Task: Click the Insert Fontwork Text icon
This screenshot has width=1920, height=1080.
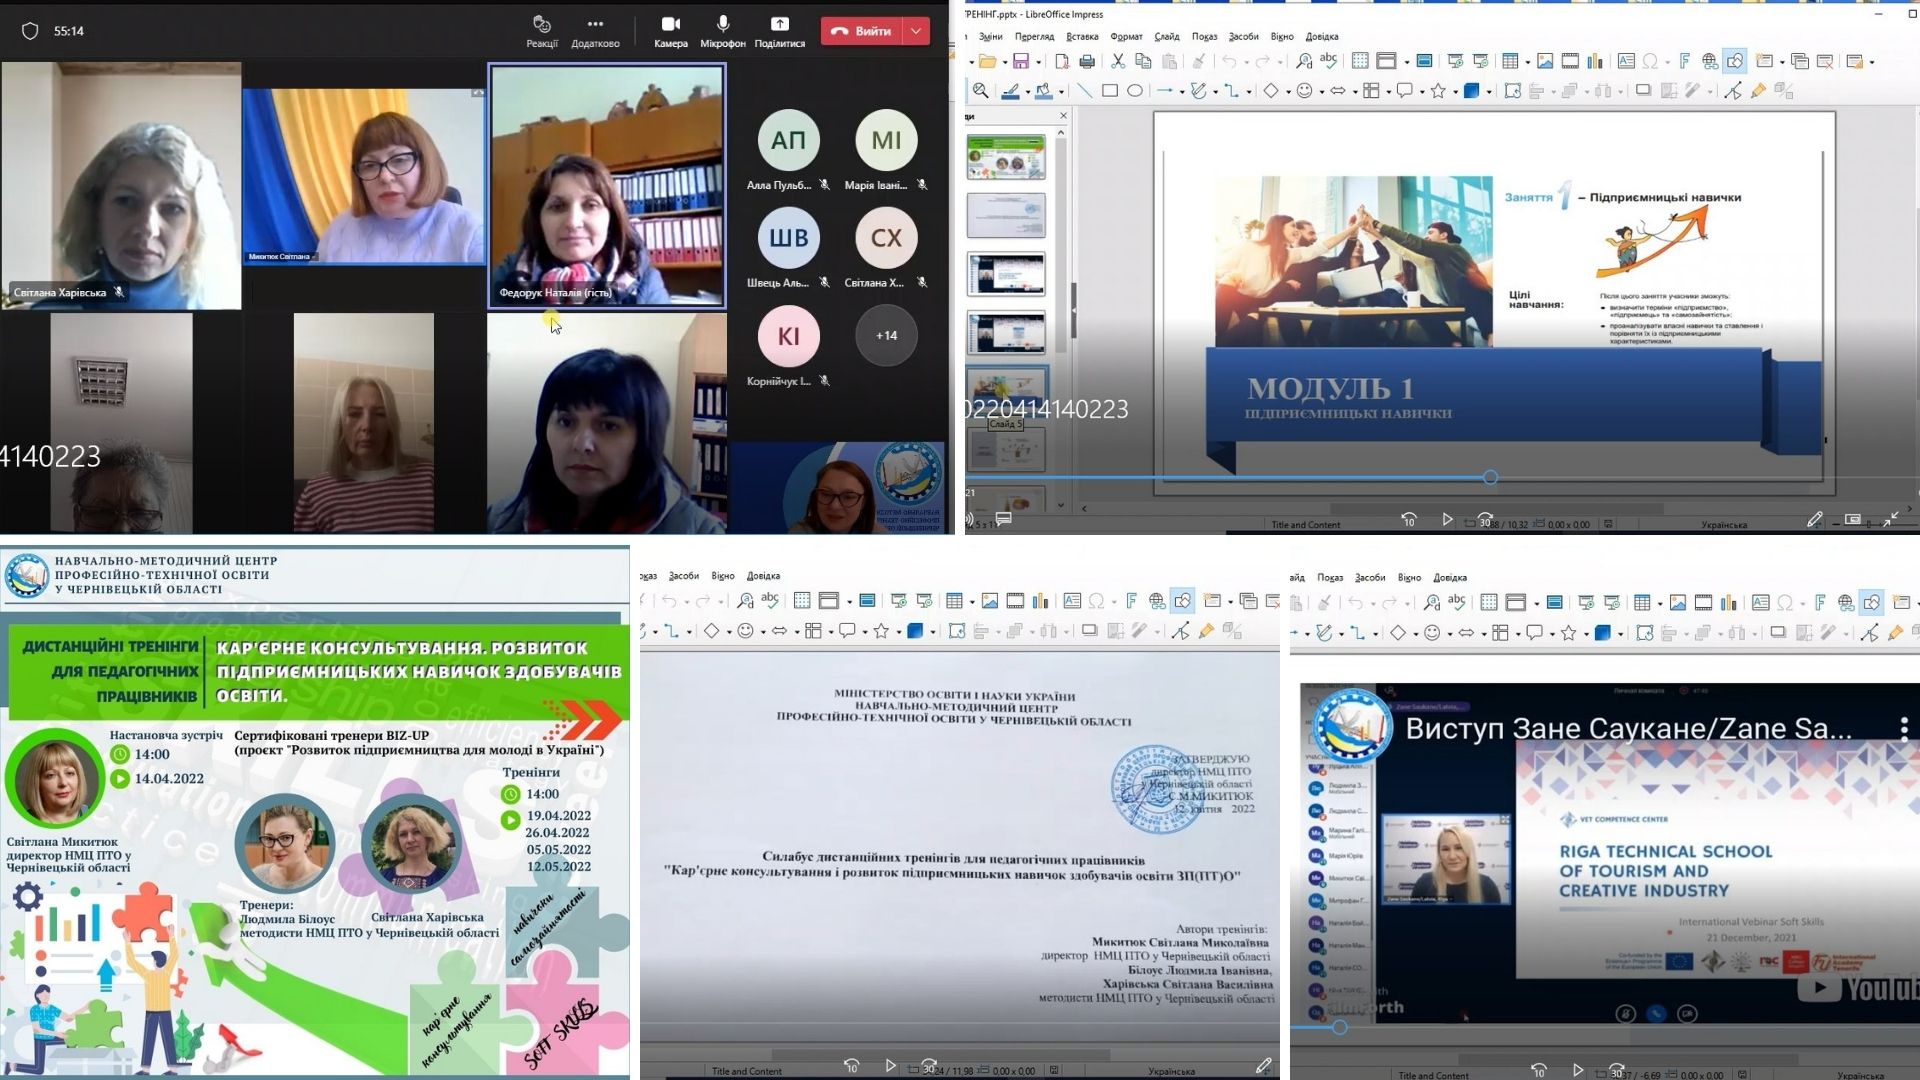Action: pos(1685,62)
